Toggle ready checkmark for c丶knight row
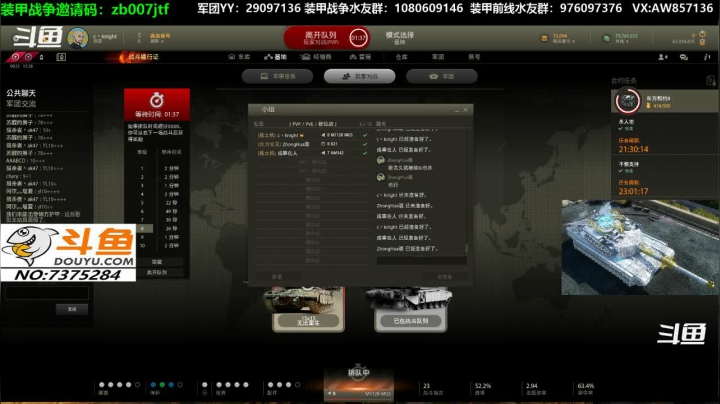The image size is (720, 404). (365, 135)
